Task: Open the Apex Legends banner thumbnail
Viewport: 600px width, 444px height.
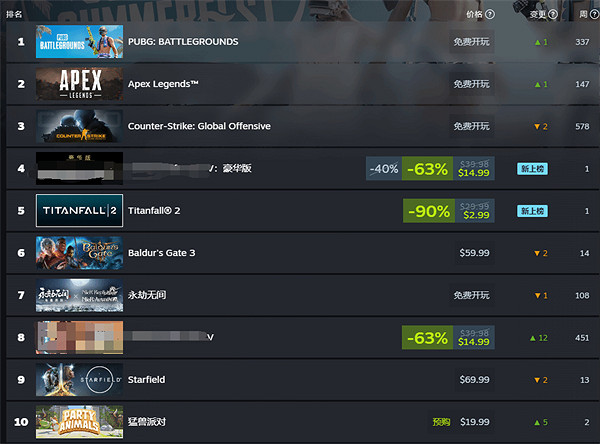Action: pos(80,84)
